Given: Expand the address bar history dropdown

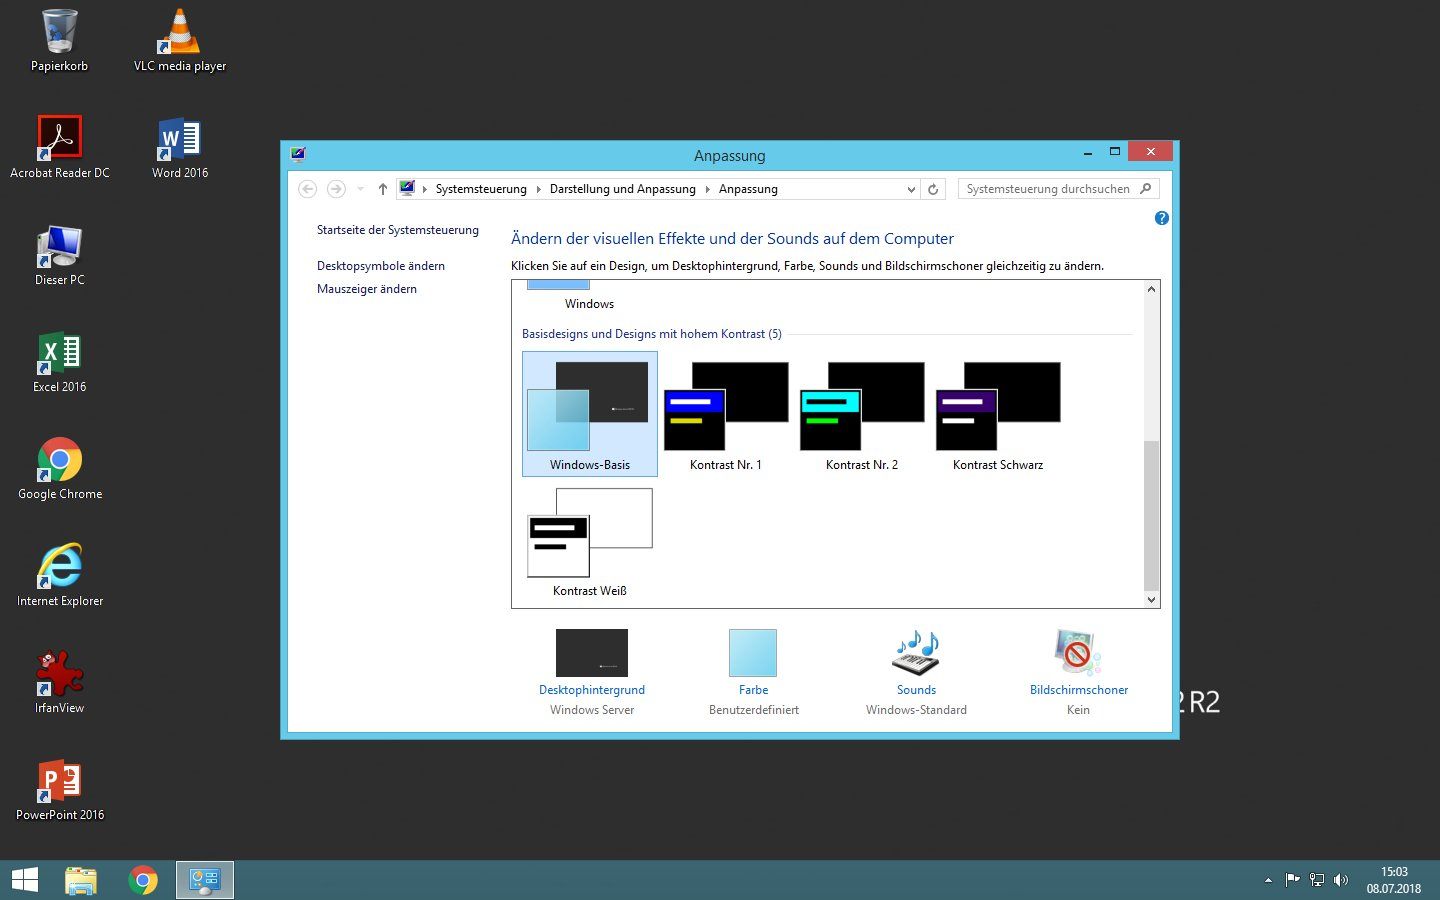Looking at the screenshot, I should [x=911, y=189].
